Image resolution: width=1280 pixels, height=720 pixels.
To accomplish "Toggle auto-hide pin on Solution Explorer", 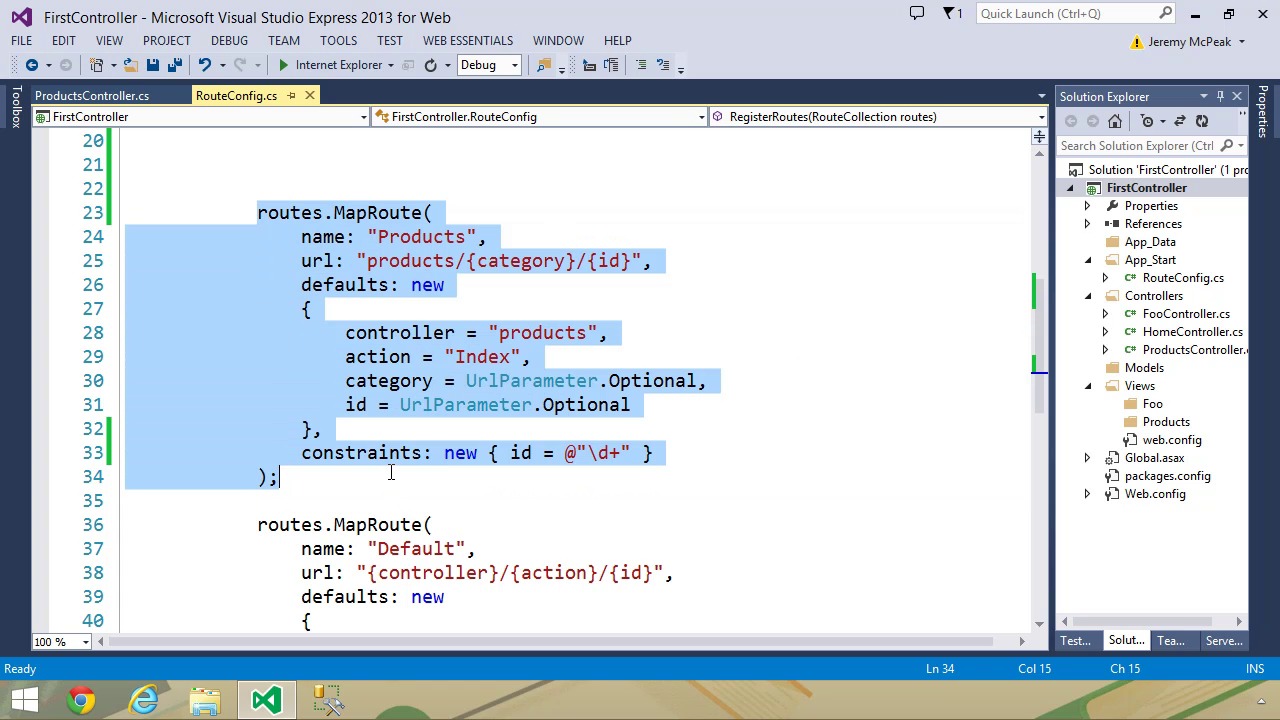I will click(1220, 97).
